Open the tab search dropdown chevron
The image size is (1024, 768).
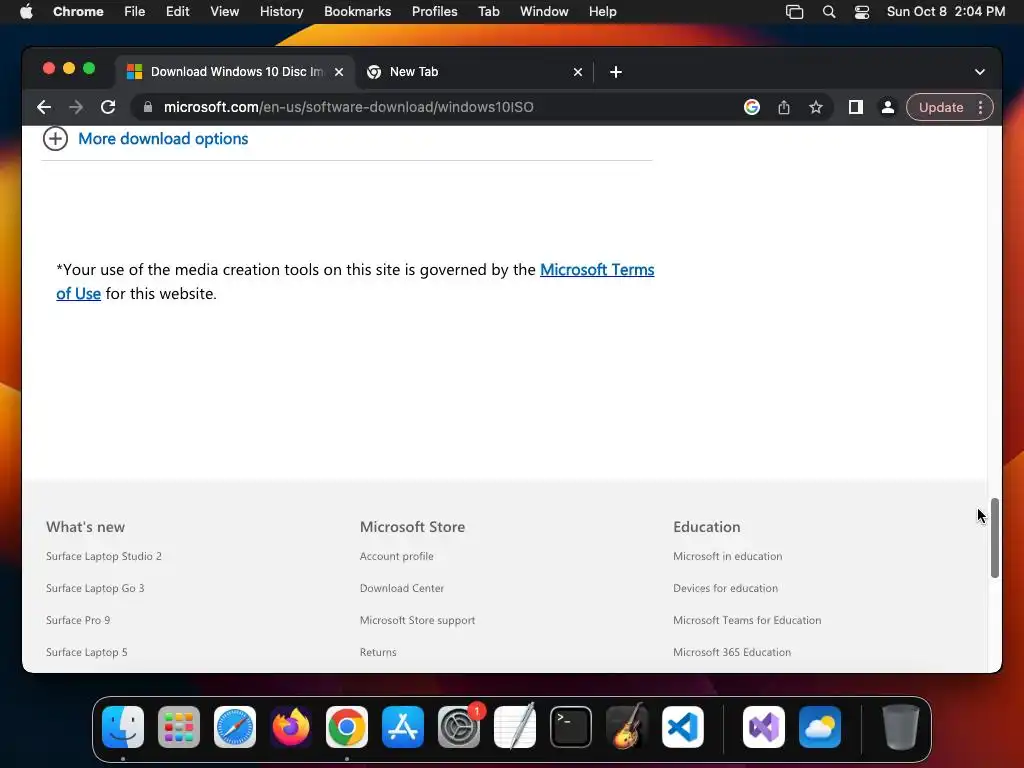click(980, 72)
